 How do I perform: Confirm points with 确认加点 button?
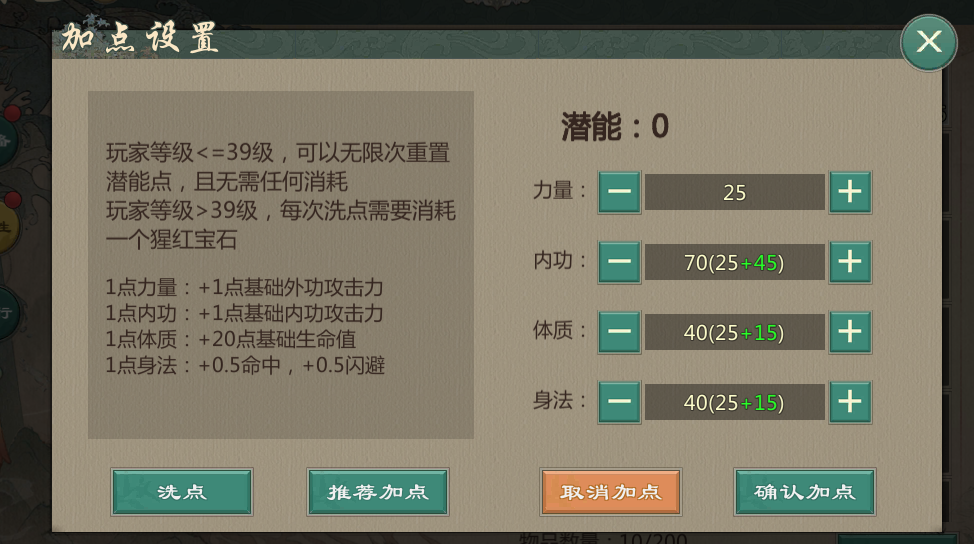coord(804,492)
